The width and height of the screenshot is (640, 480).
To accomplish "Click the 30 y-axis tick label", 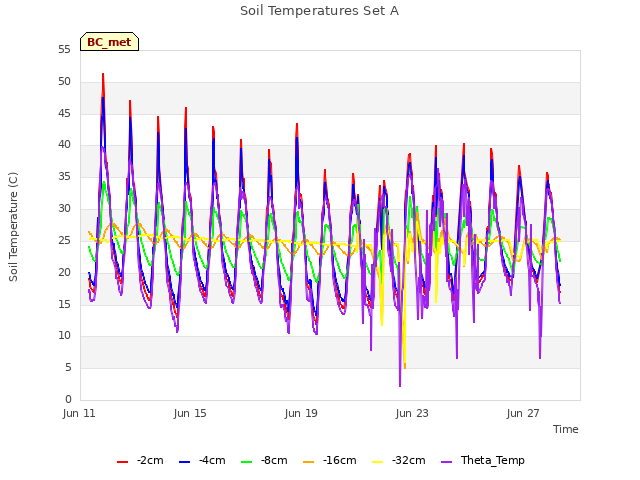I will click(64, 209).
